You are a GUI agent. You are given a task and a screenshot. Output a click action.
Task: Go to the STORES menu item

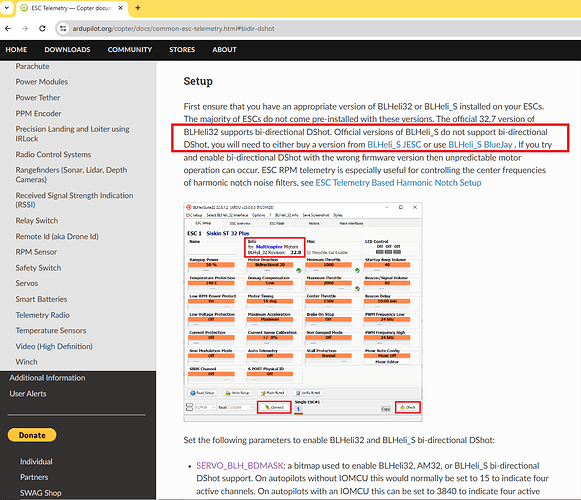pos(182,50)
